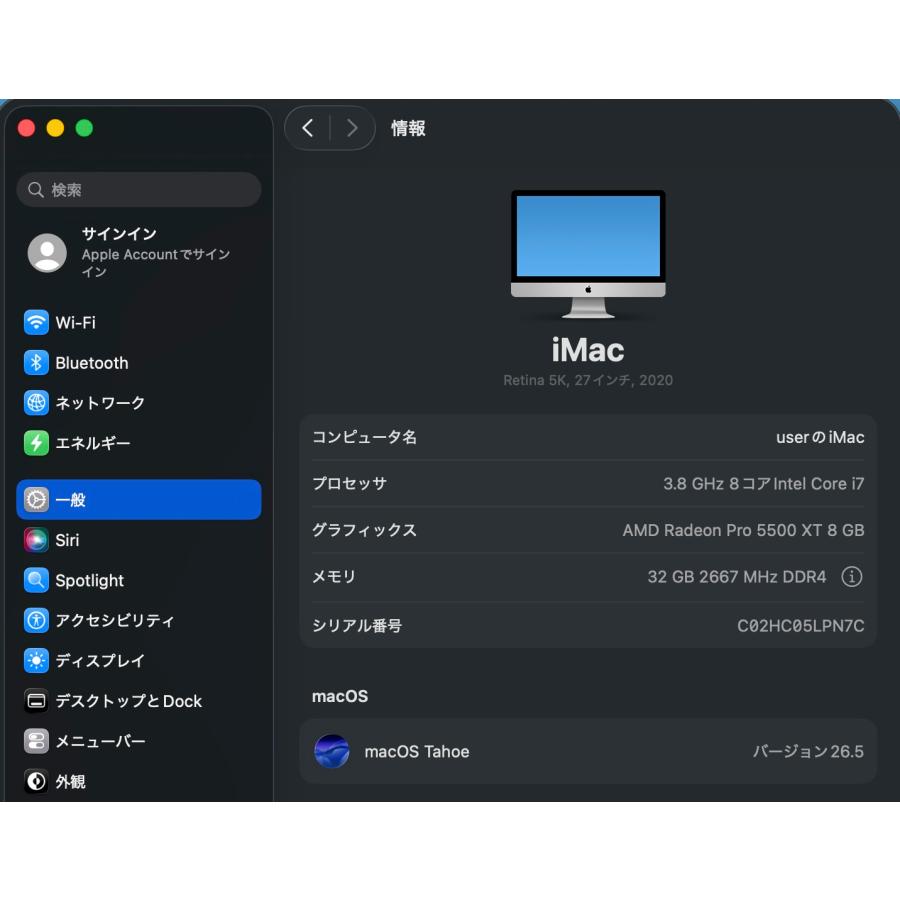The width and height of the screenshot is (900, 900).
Task: Click the メニューバー icon
Action: point(36,741)
